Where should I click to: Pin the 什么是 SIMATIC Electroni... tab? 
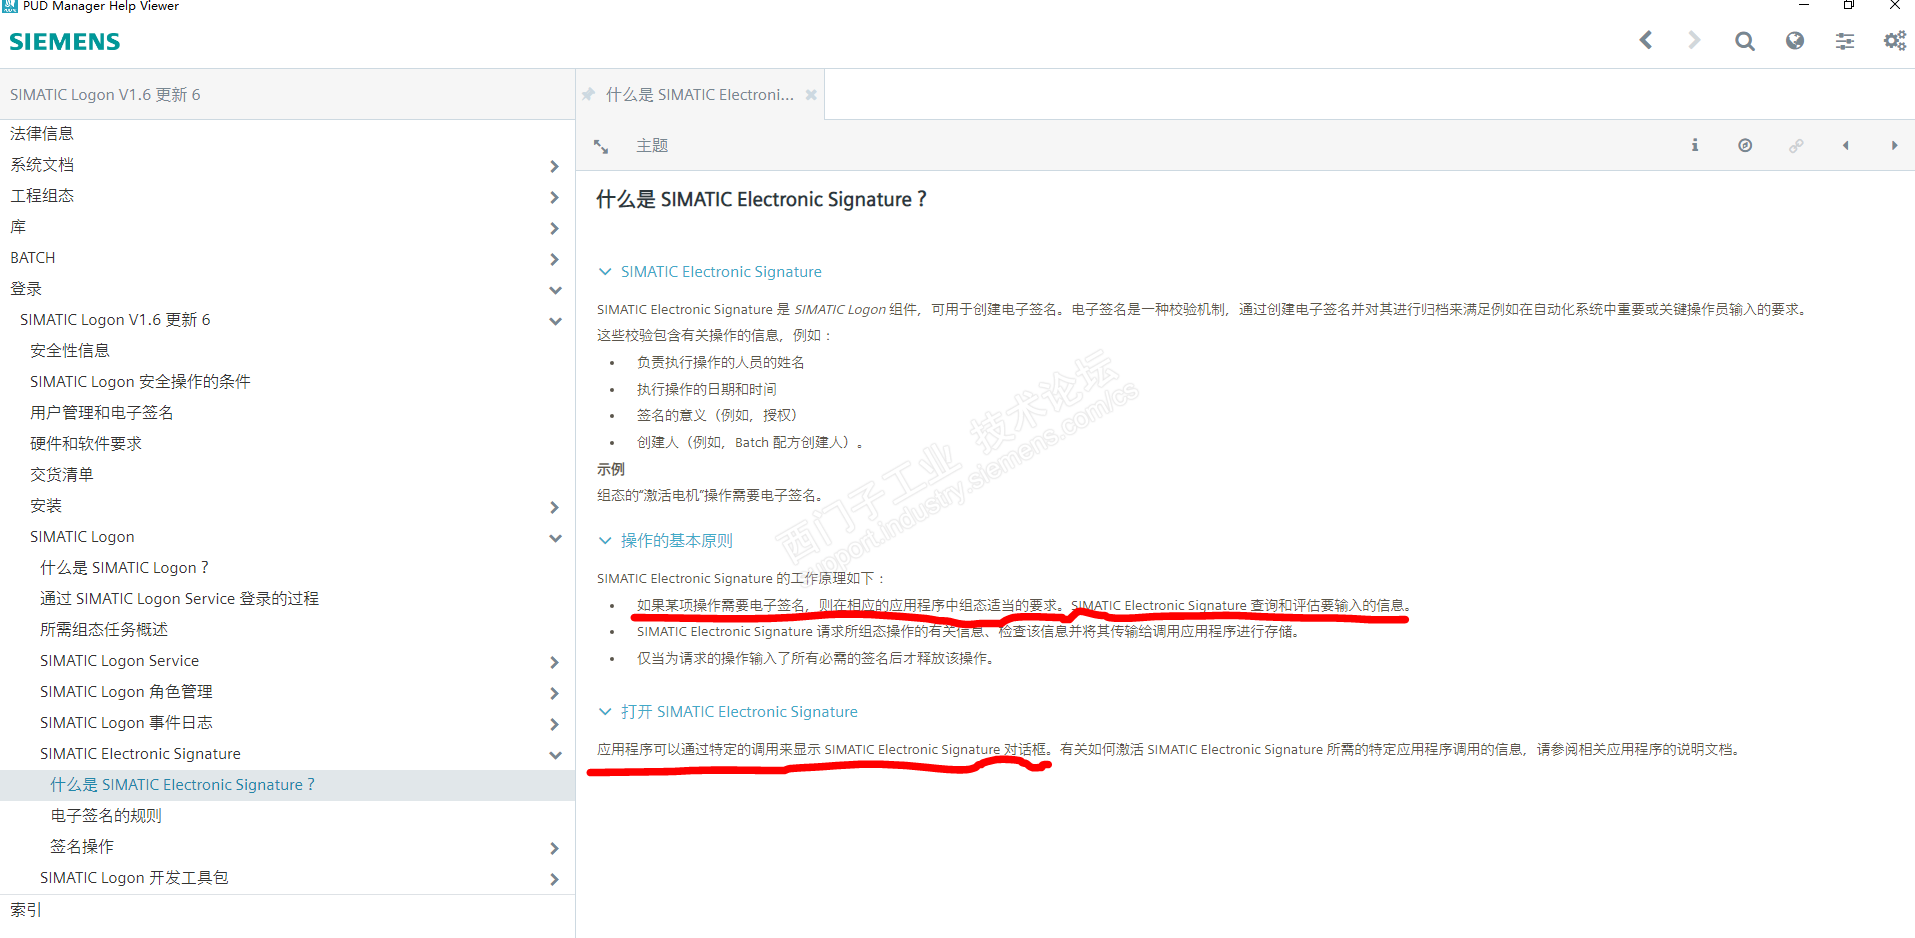click(588, 95)
